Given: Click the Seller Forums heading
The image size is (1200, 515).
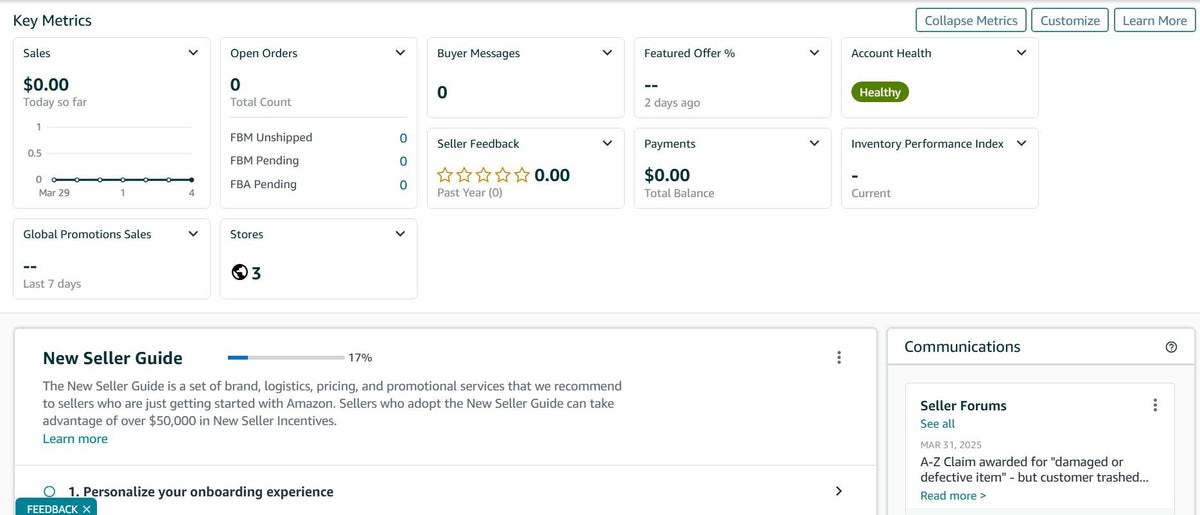Looking at the screenshot, I should 963,406.
